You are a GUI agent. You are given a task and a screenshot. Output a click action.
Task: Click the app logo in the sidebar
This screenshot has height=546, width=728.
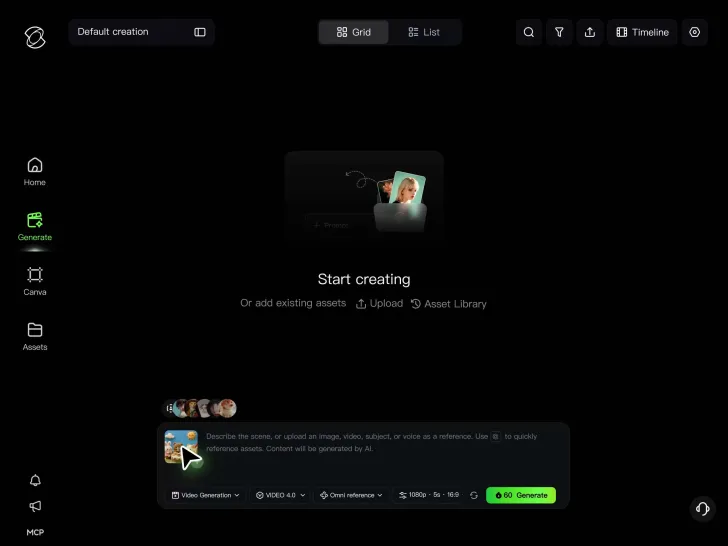point(35,37)
